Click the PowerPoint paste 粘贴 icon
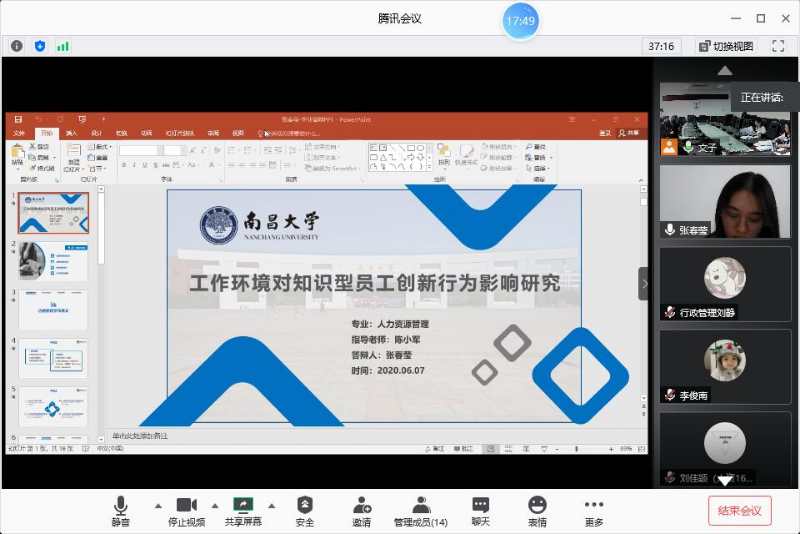This screenshot has height=534, width=800. coord(17,155)
